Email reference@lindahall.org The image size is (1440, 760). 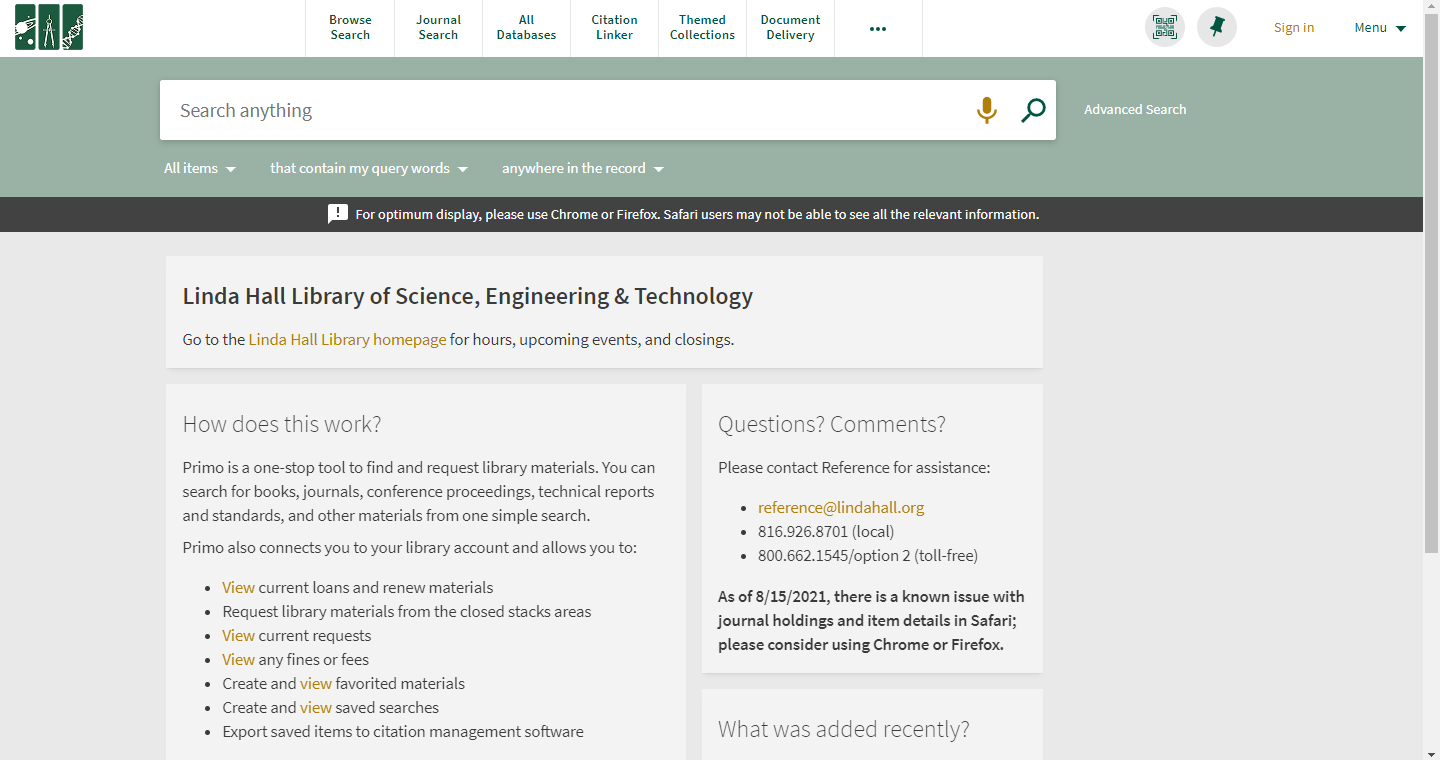pos(841,508)
